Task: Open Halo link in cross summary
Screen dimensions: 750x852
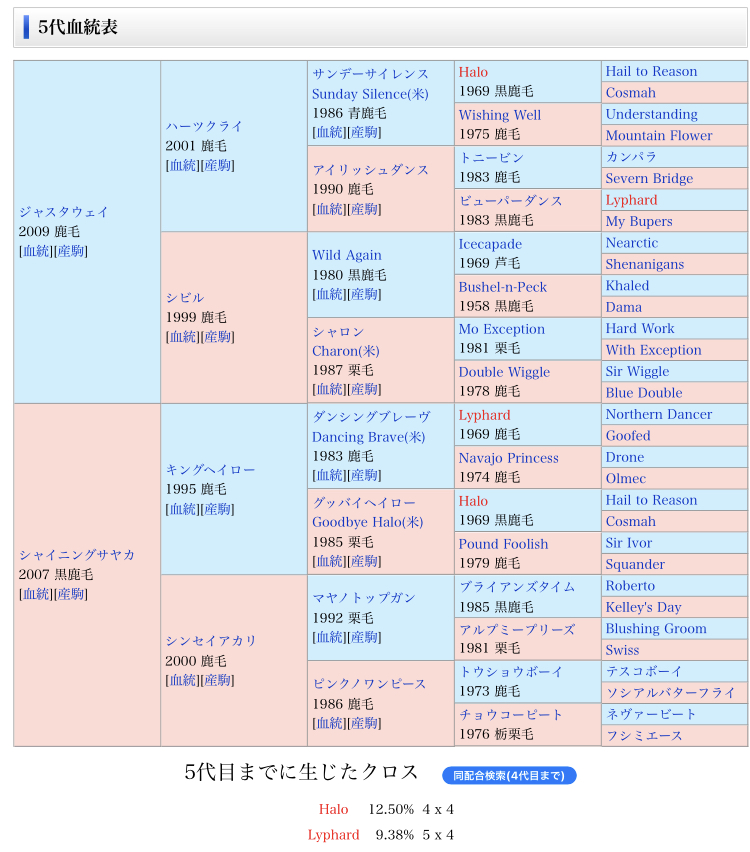Action: pyautogui.click(x=334, y=809)
